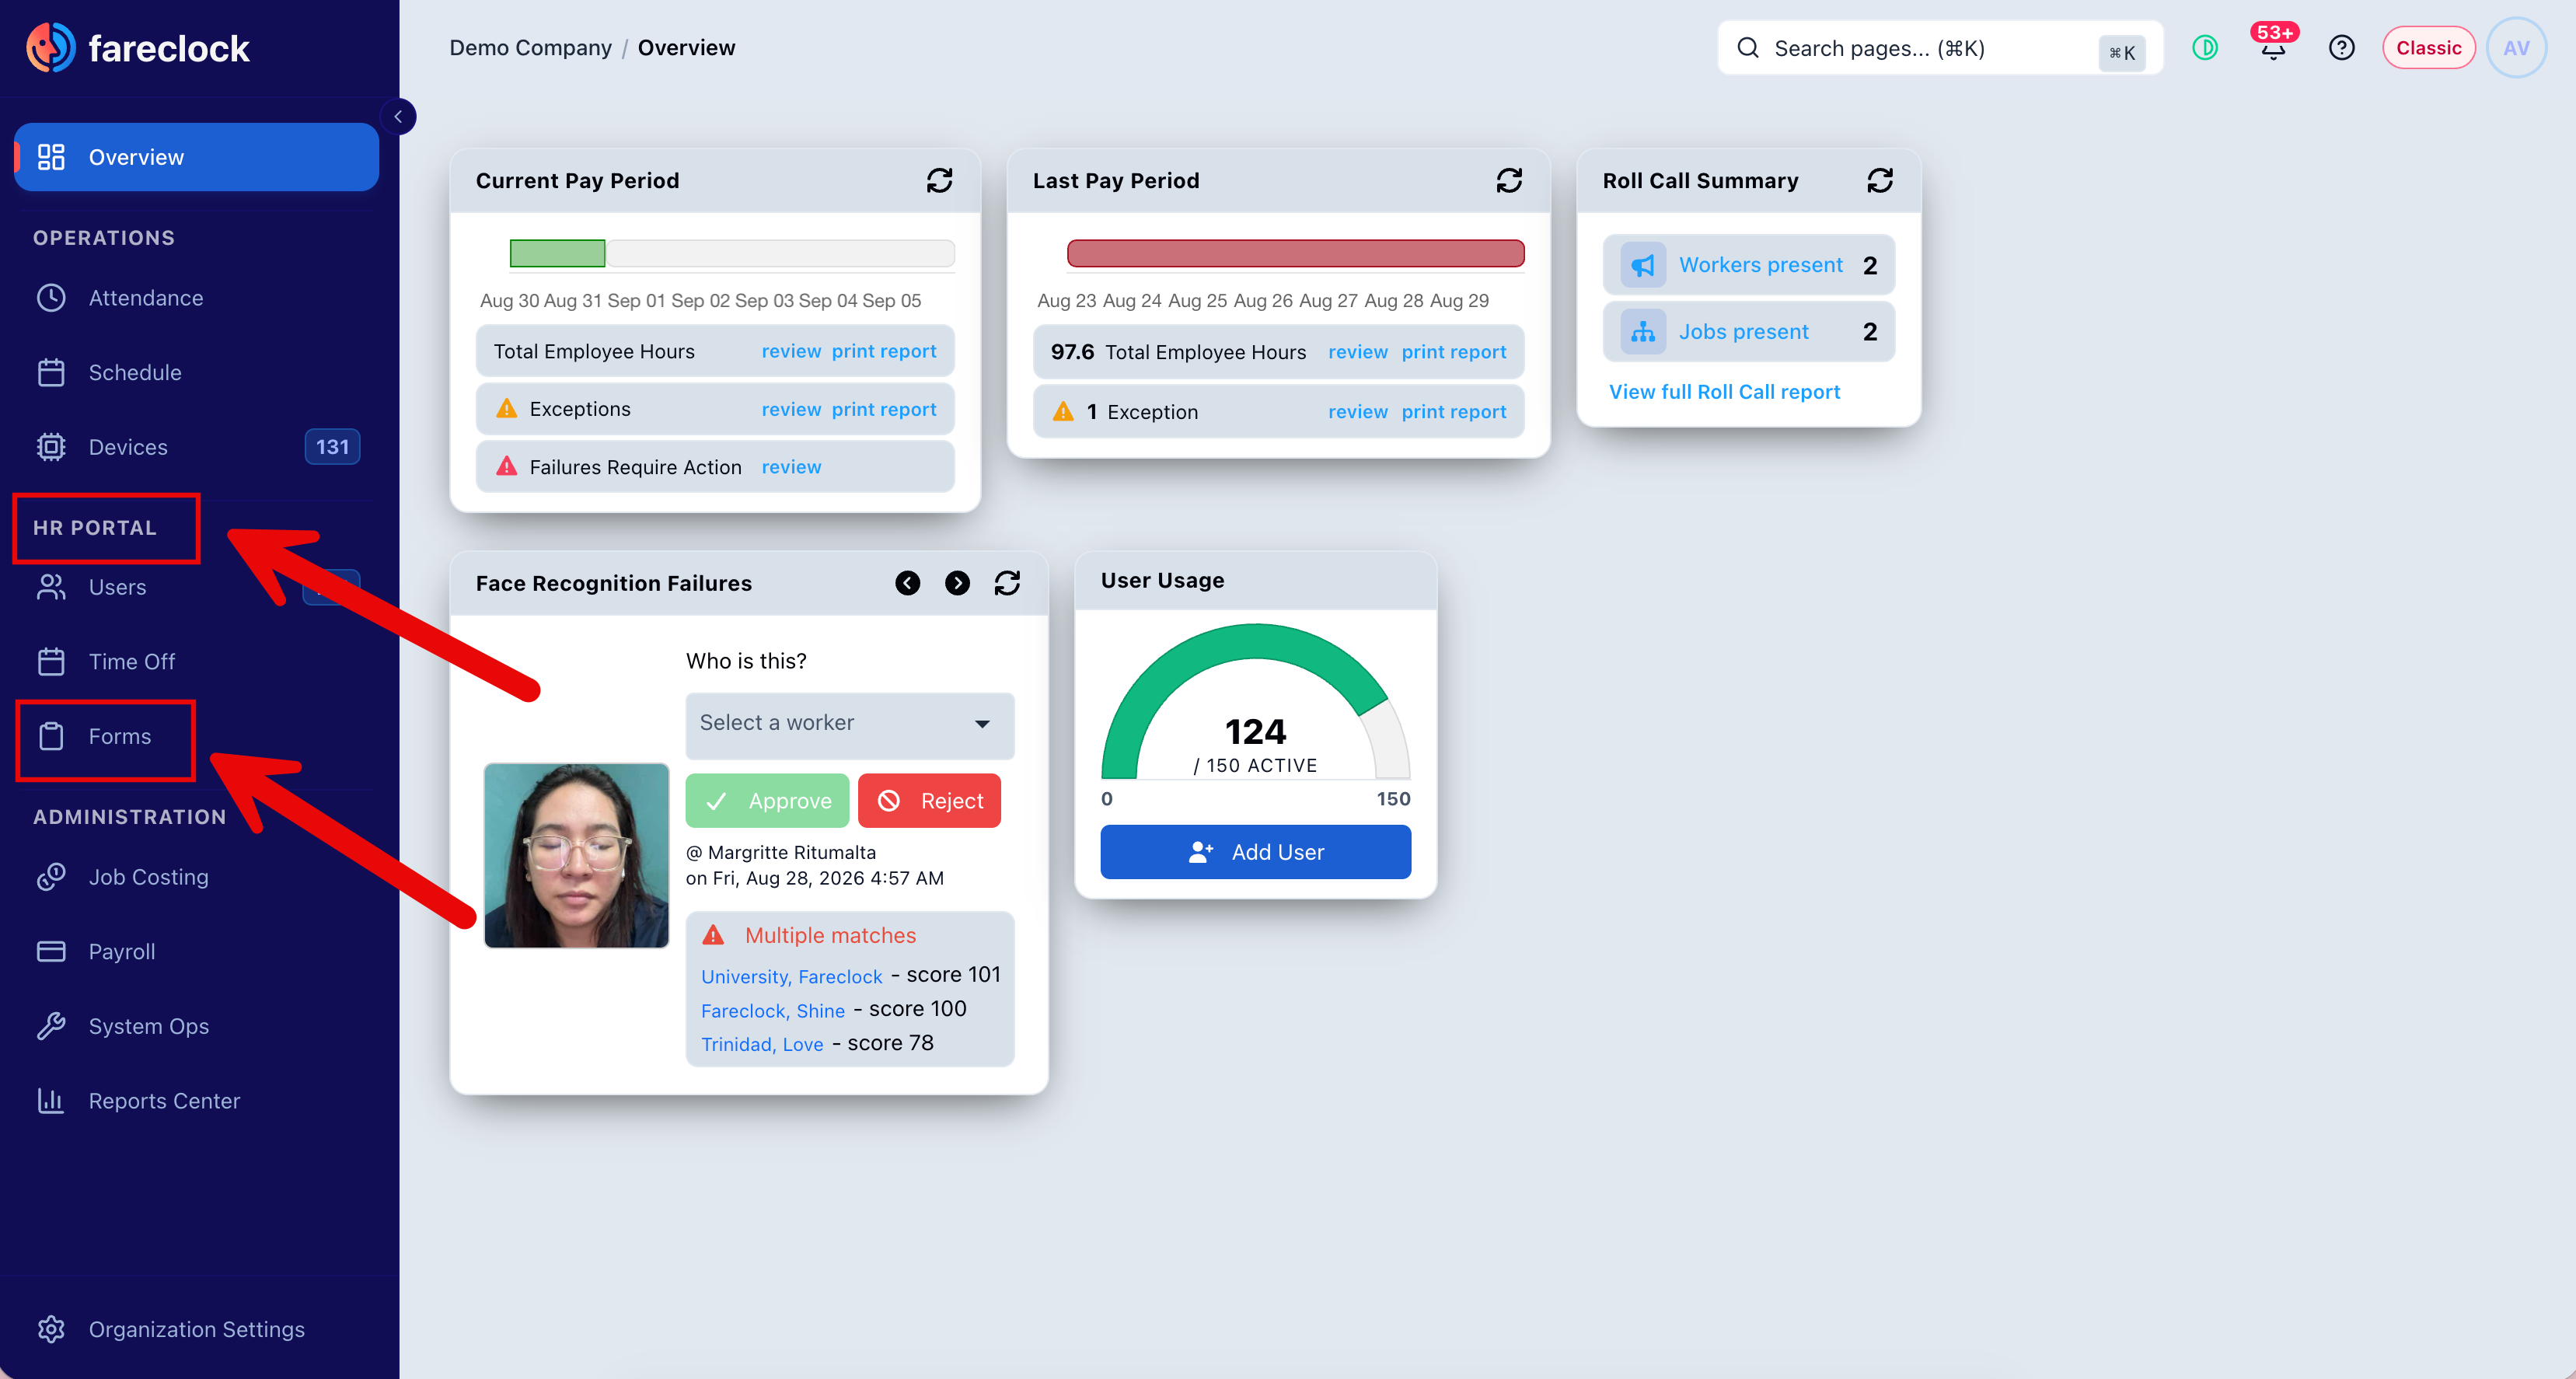Refresh the Last Pay Period card

(1509, 181)
